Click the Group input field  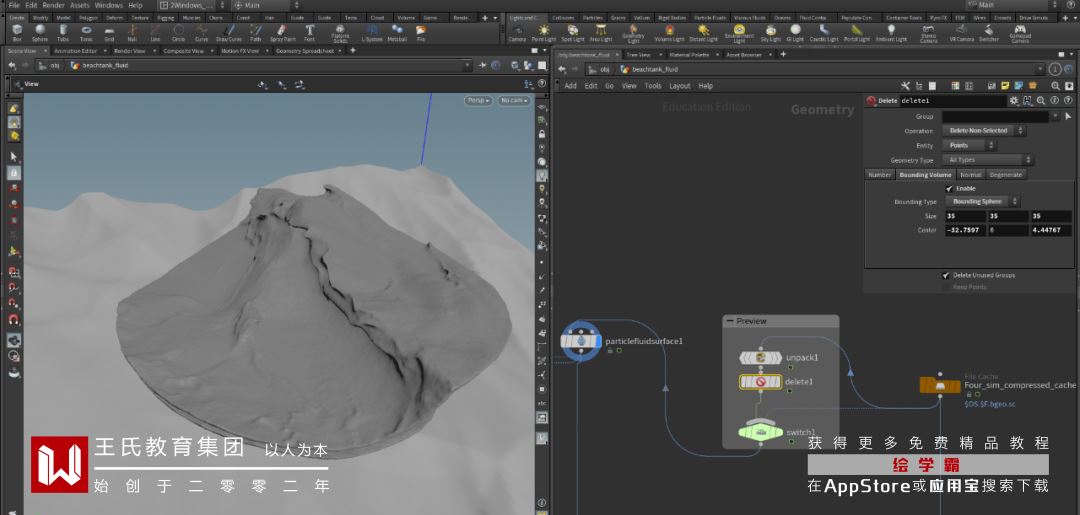tap(996, 117)
